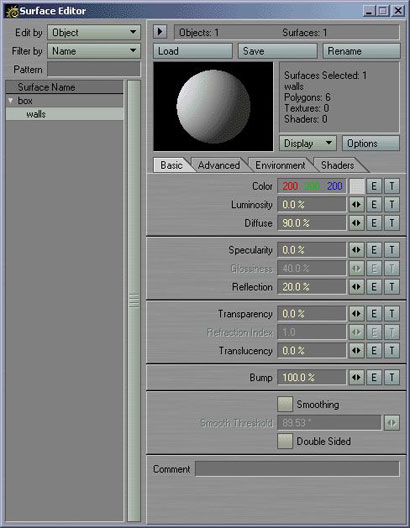Click the color swatch beside RGB values
Viewport: 410px width, 528px height.
357,186
